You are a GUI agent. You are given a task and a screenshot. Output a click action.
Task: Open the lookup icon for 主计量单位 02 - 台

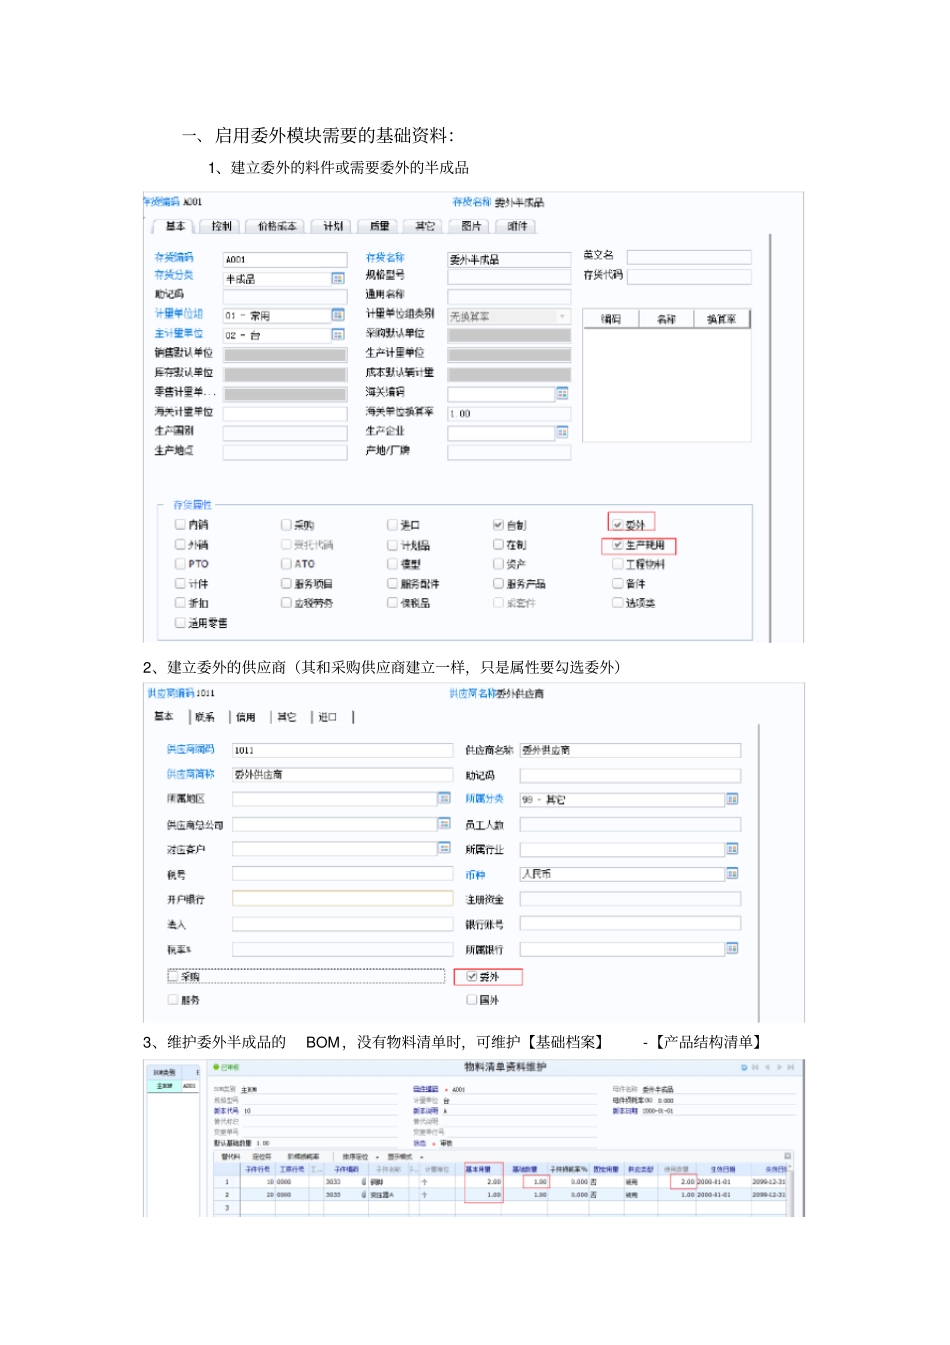[x=338, y=334]
